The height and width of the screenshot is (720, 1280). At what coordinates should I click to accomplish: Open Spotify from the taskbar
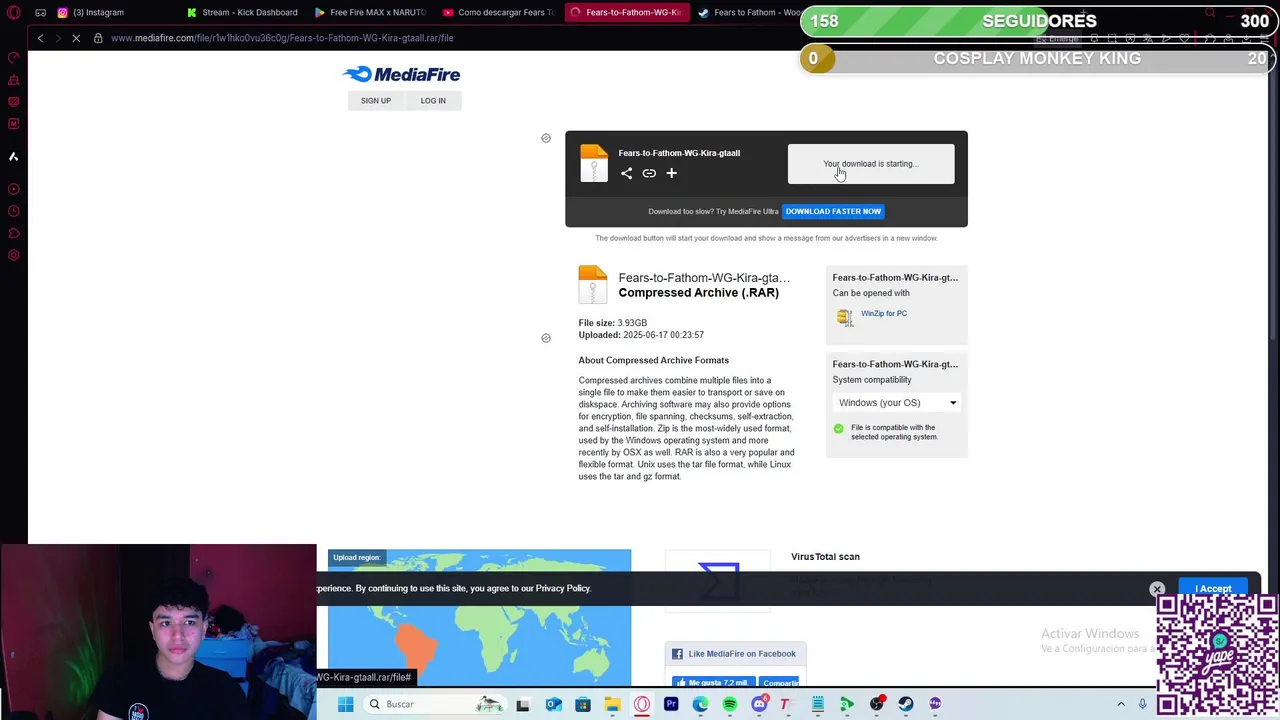coord(729,705)
